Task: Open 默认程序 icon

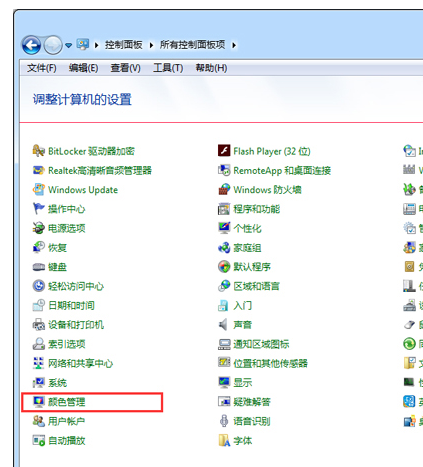Action: [x=224, y=267]
